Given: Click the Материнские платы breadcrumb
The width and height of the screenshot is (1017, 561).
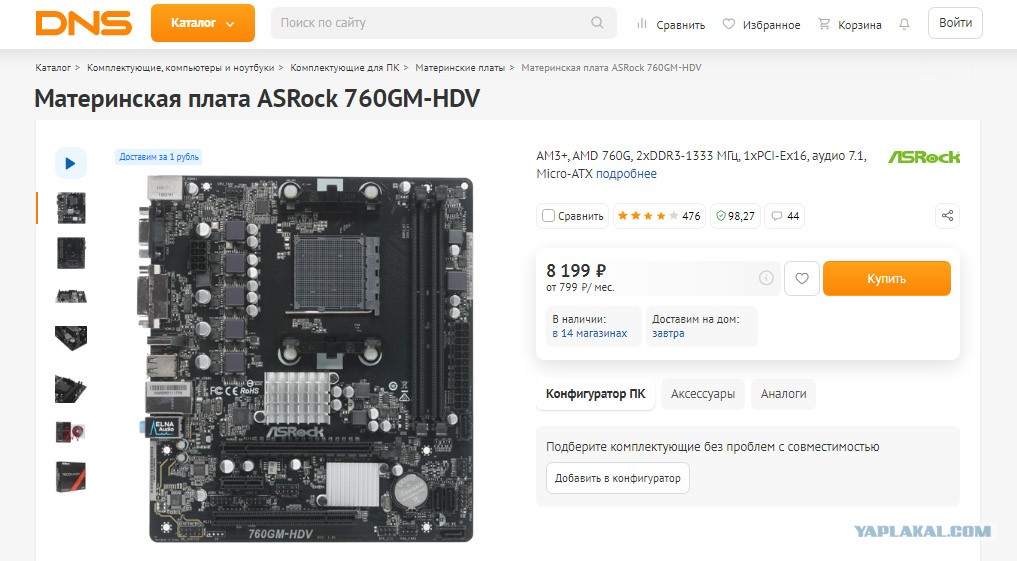Looking at the screenshot, I should (x=460, y=67).
